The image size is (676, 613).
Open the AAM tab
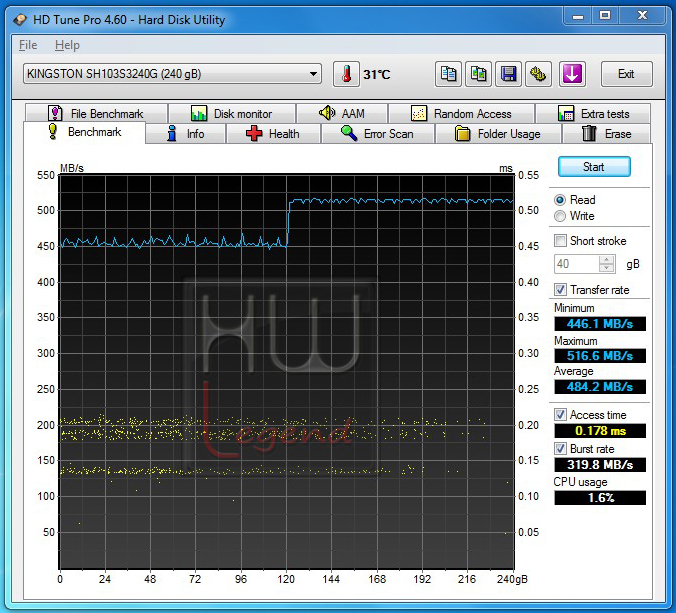coord(342,114)
